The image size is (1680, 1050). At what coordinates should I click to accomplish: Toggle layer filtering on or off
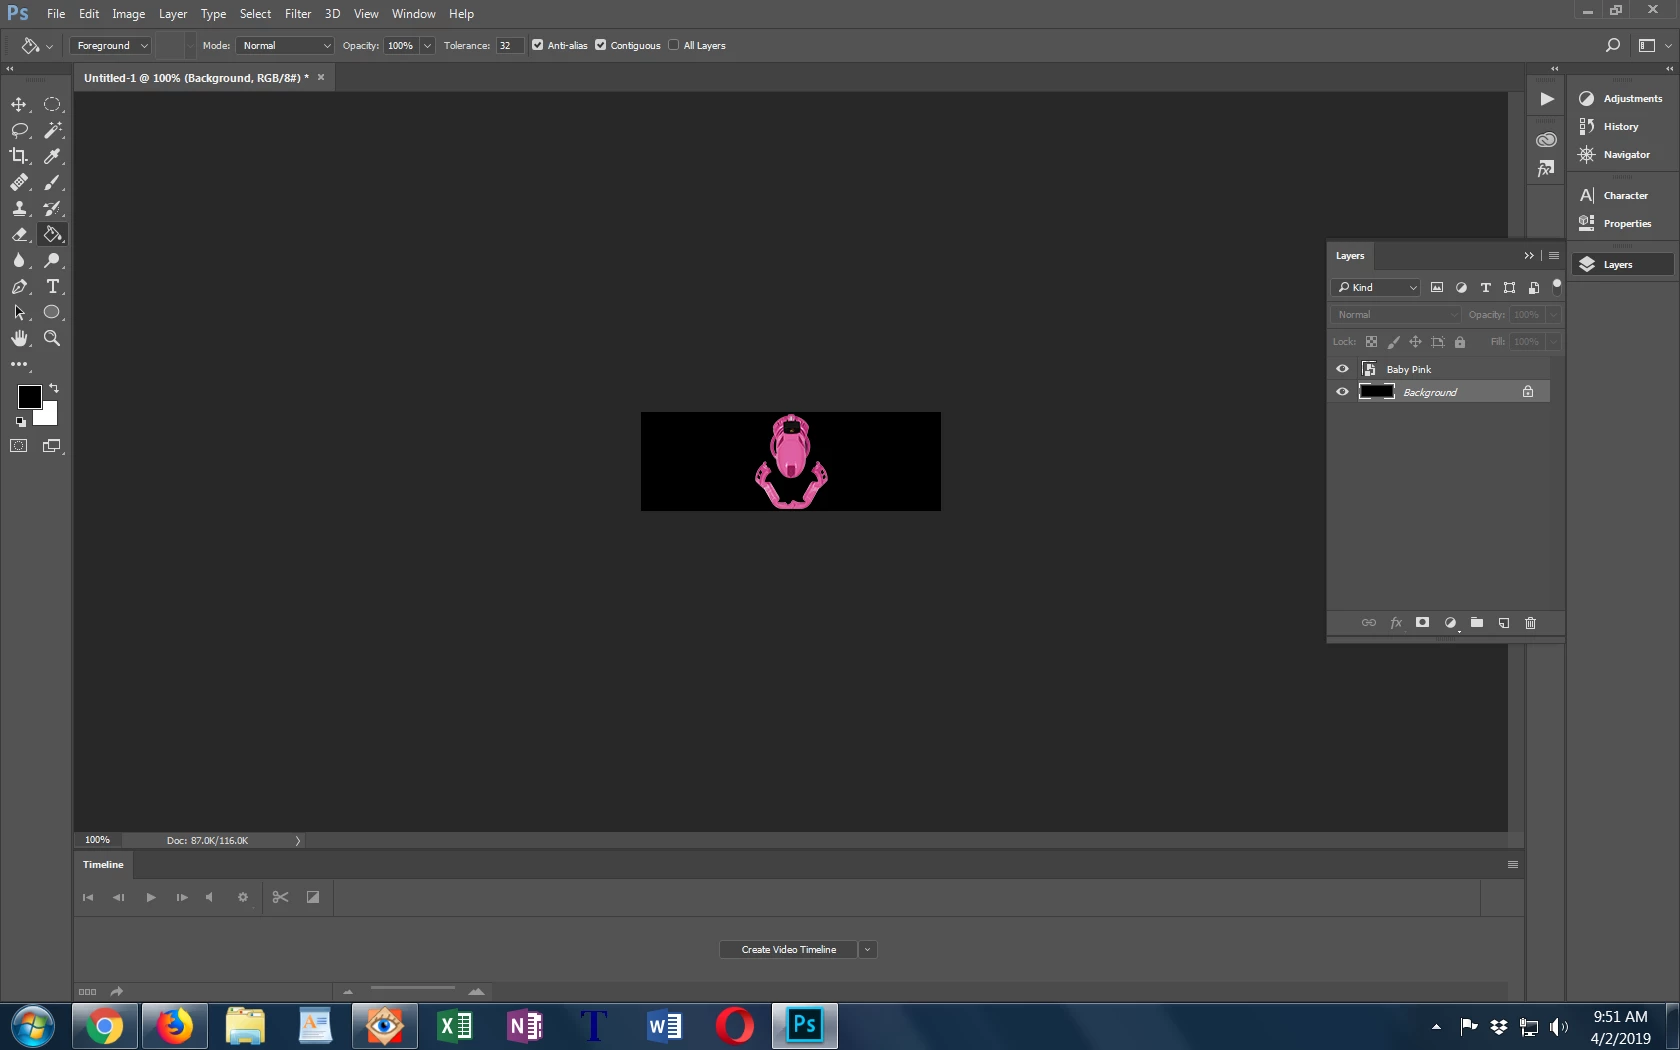[x=1556, y=286]
